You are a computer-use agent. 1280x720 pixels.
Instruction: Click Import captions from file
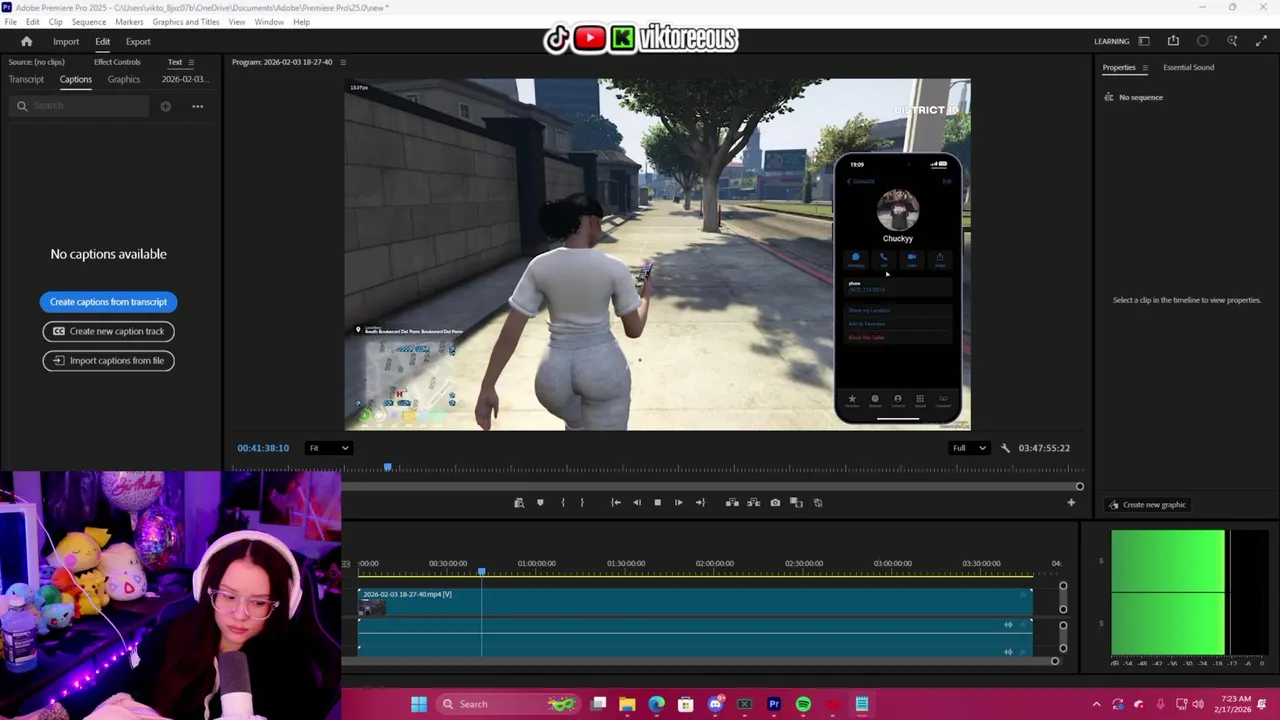pos(108,360)
